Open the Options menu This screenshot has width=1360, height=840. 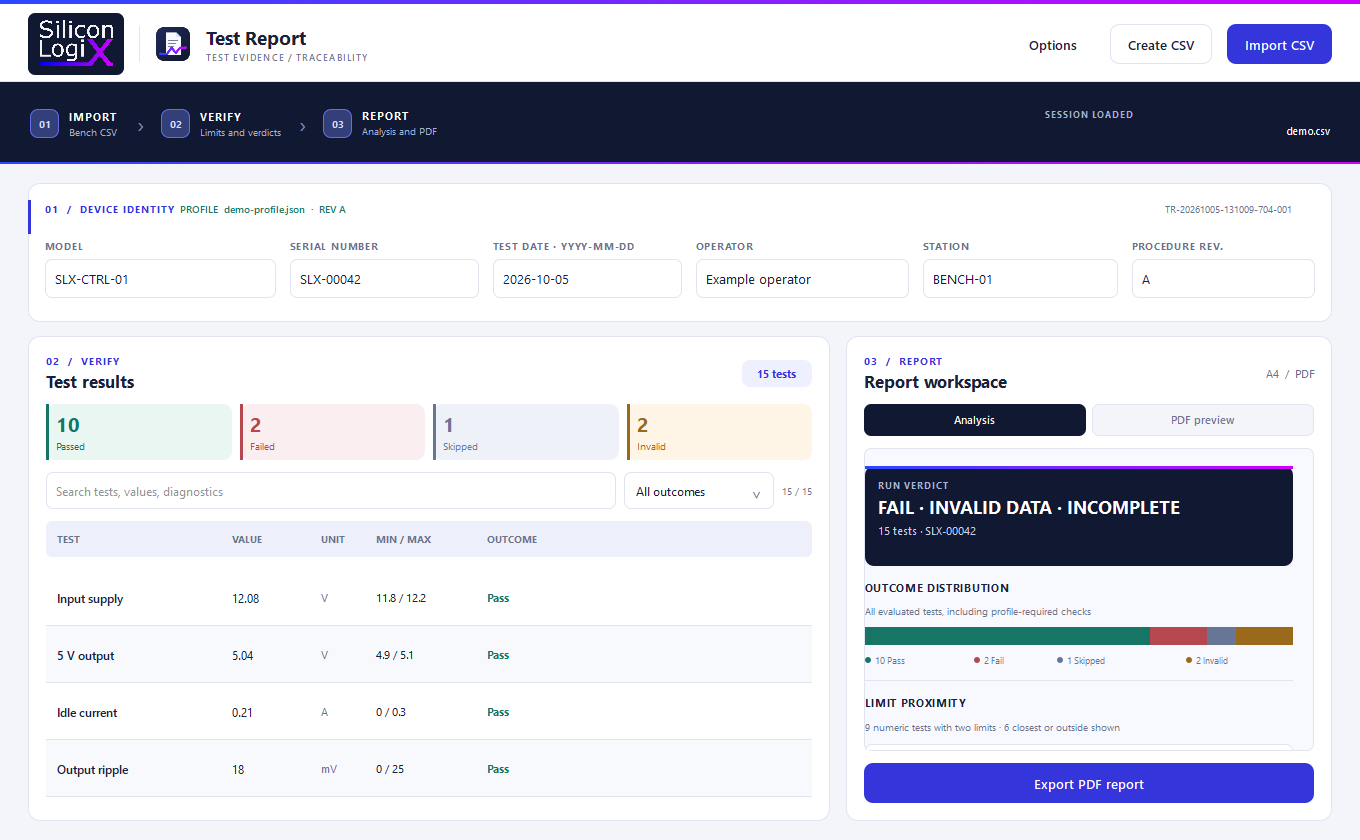[1053, 45]
